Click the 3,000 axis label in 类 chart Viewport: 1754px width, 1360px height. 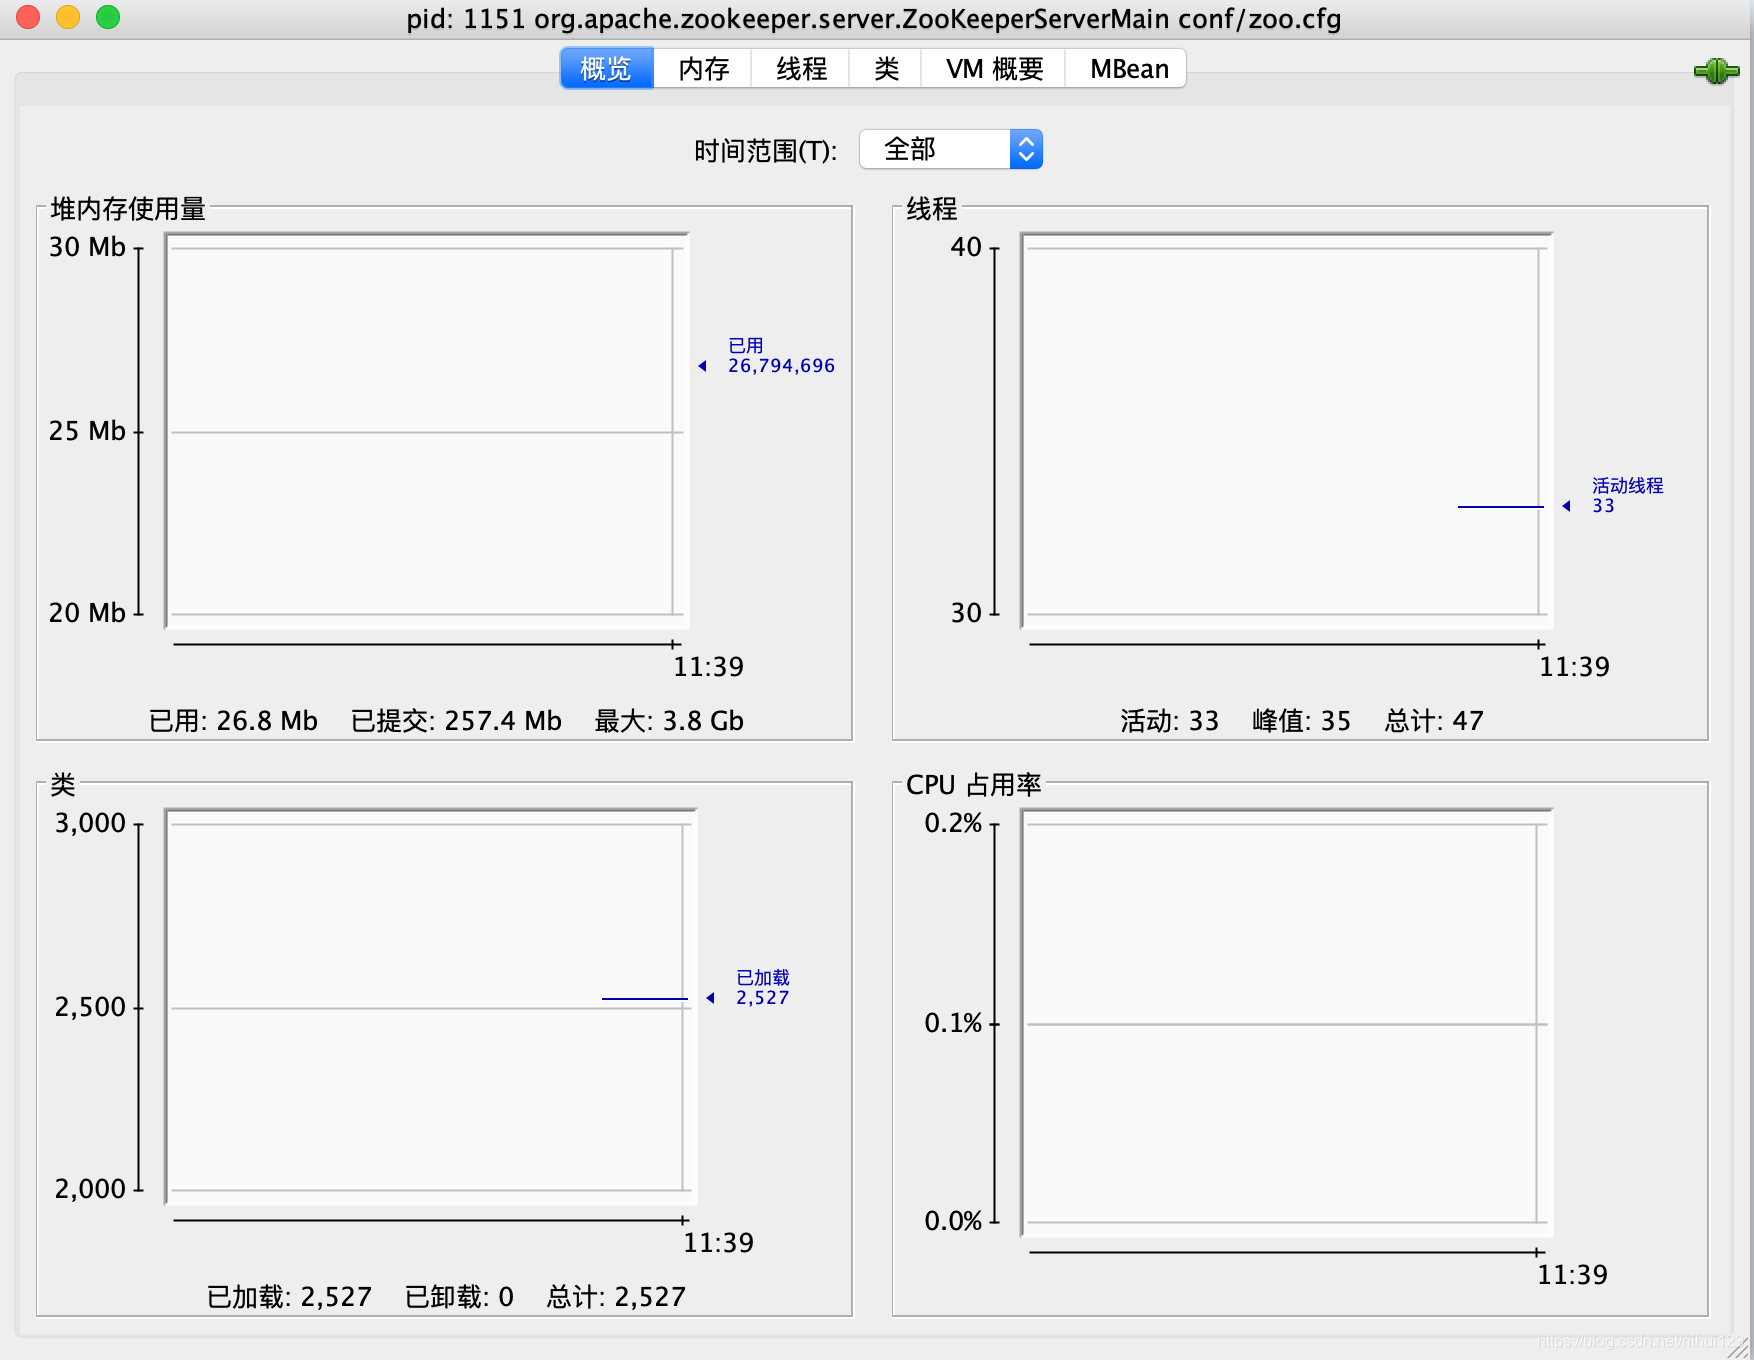click(90, 823)
